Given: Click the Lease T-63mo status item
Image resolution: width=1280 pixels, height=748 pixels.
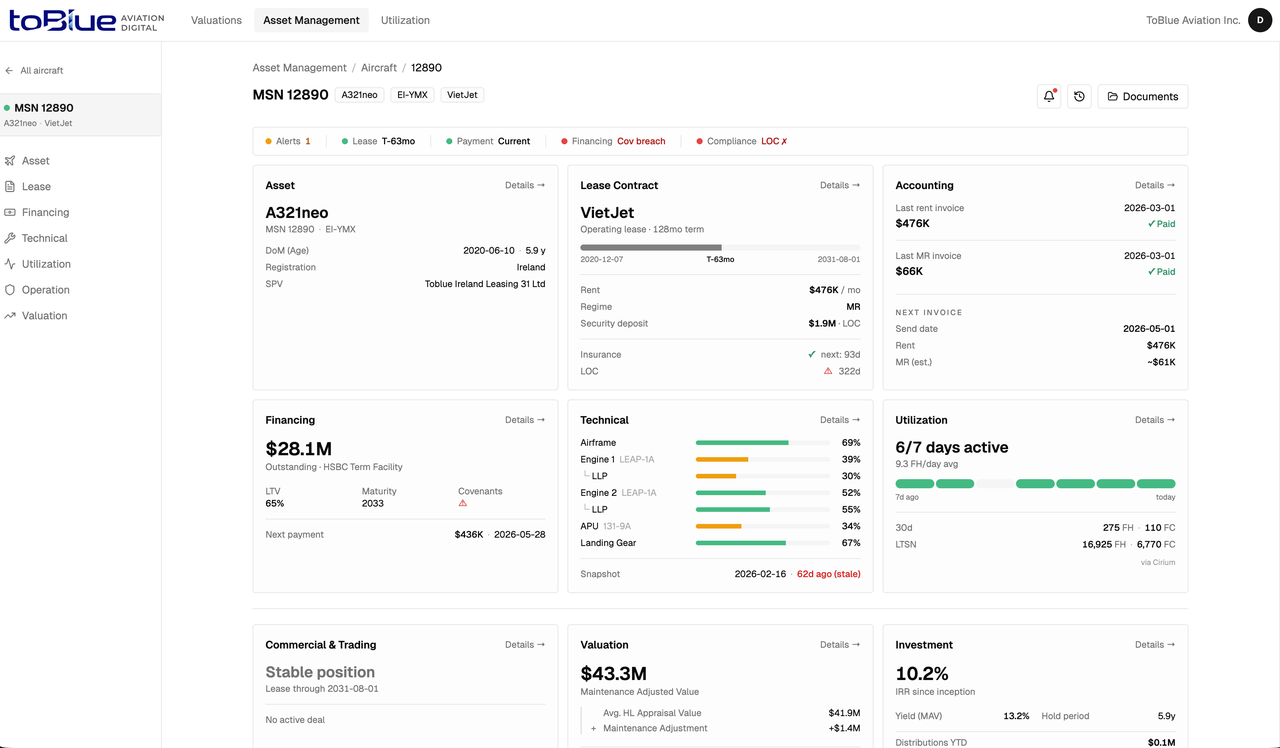Looking at the screenshot, I should pos(378,141).
